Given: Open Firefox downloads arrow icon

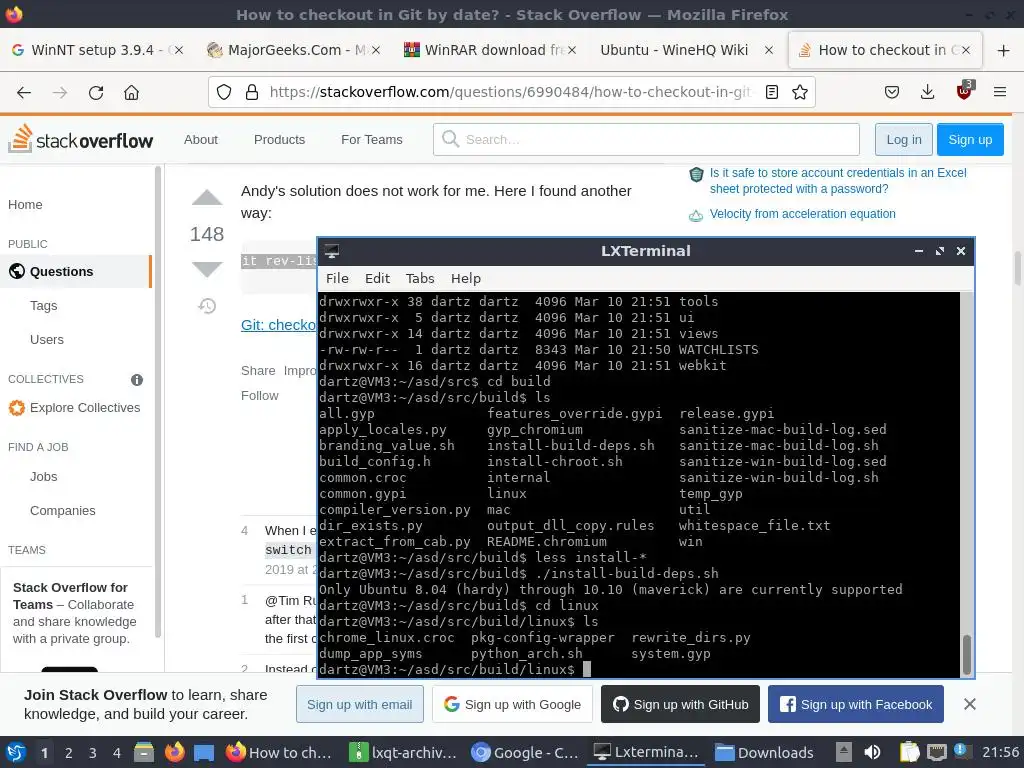Looking at the screenshot, I should pos(927,92).
